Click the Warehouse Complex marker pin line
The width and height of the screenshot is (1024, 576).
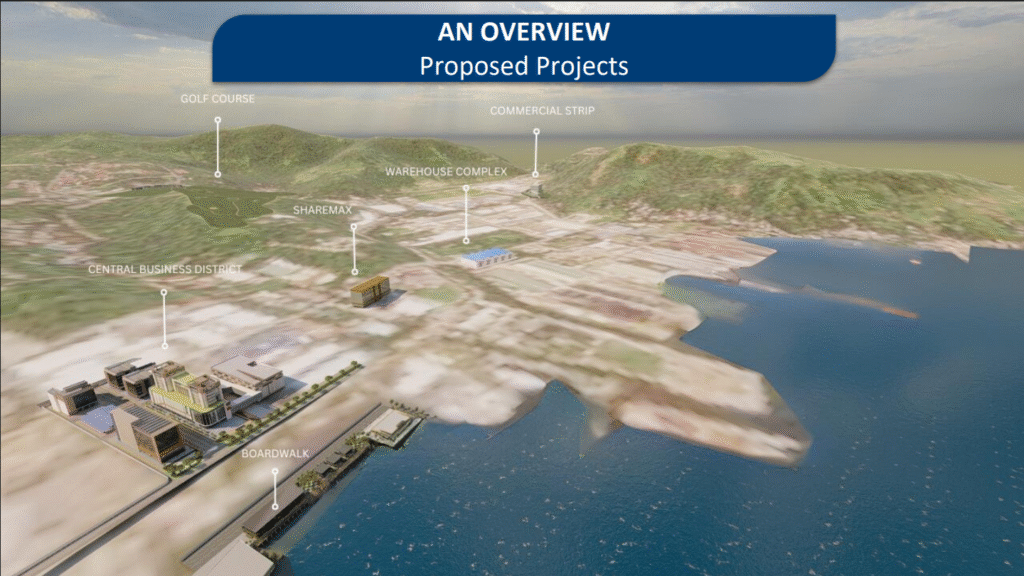(466, 213)
